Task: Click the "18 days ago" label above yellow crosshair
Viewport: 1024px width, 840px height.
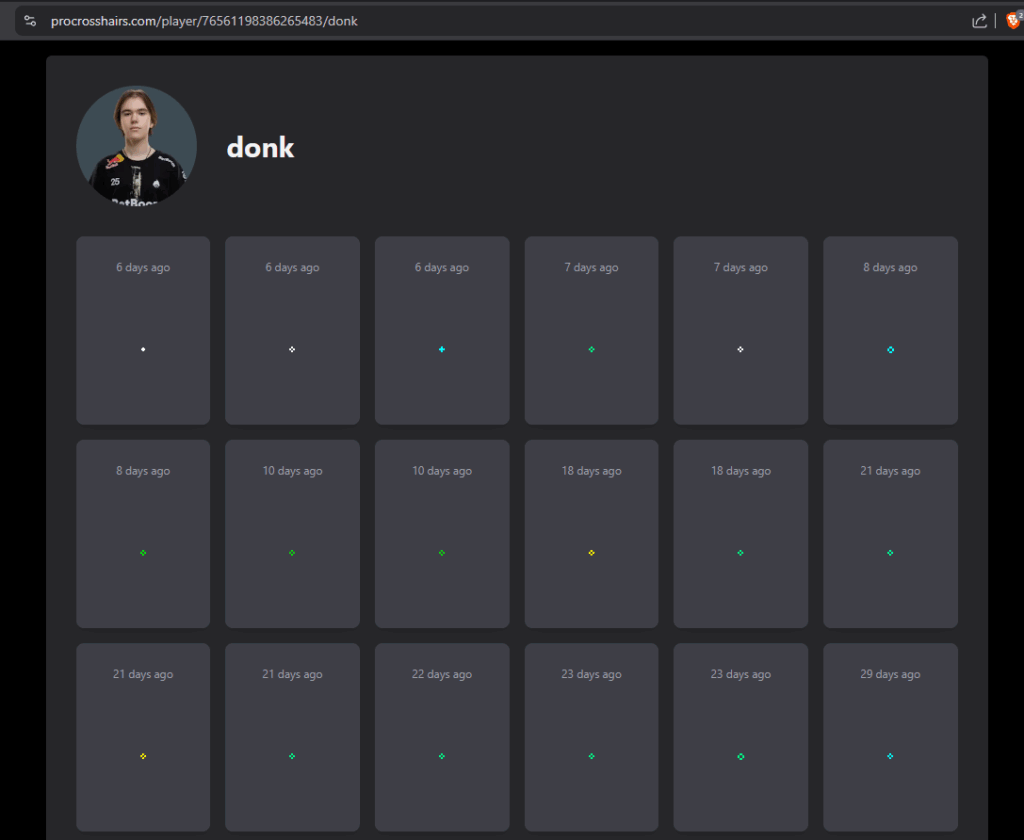Action: [591, 471]
